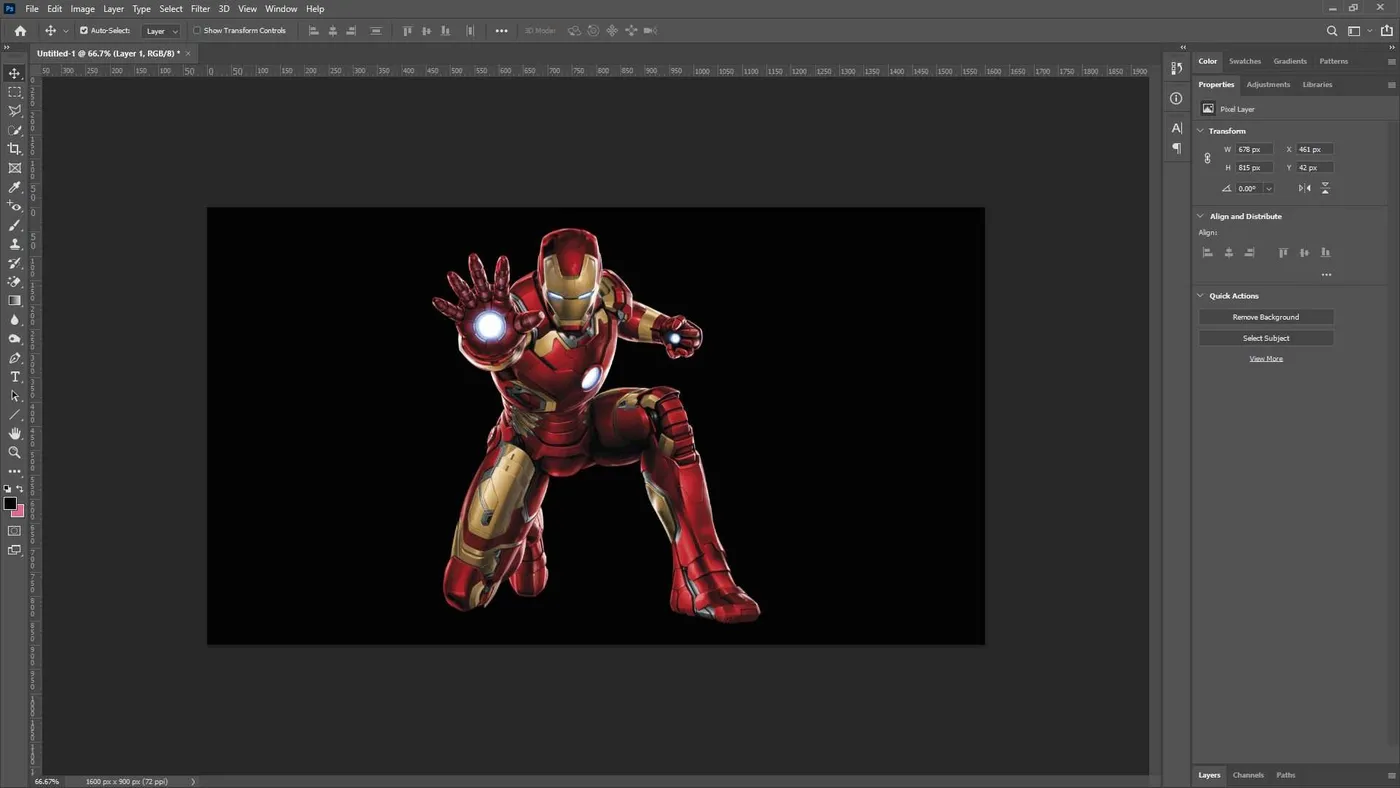Open more align options in options bar
Screen dimensions: 1400x788
pyautogui.click(x=502, y=31)
